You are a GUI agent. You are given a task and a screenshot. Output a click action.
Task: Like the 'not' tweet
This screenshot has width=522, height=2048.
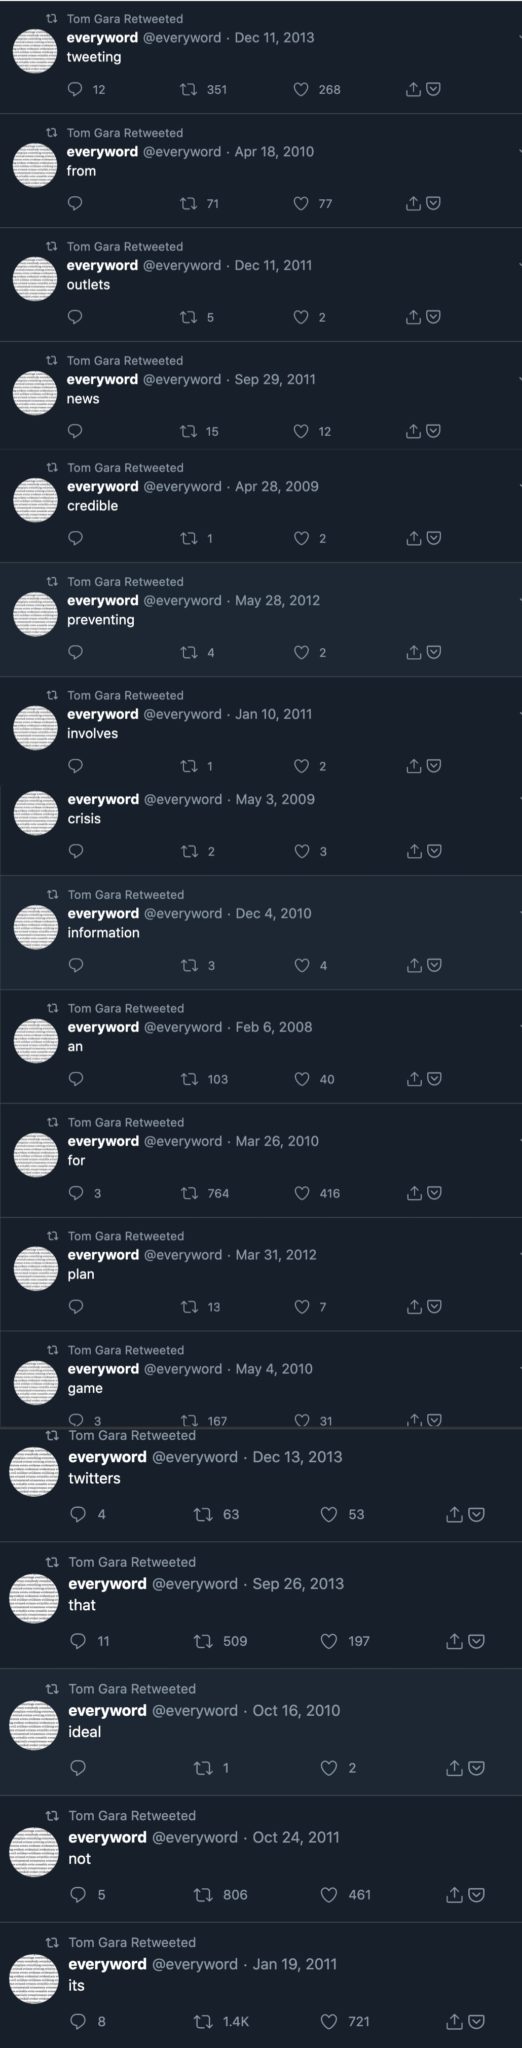[328, 1895]
